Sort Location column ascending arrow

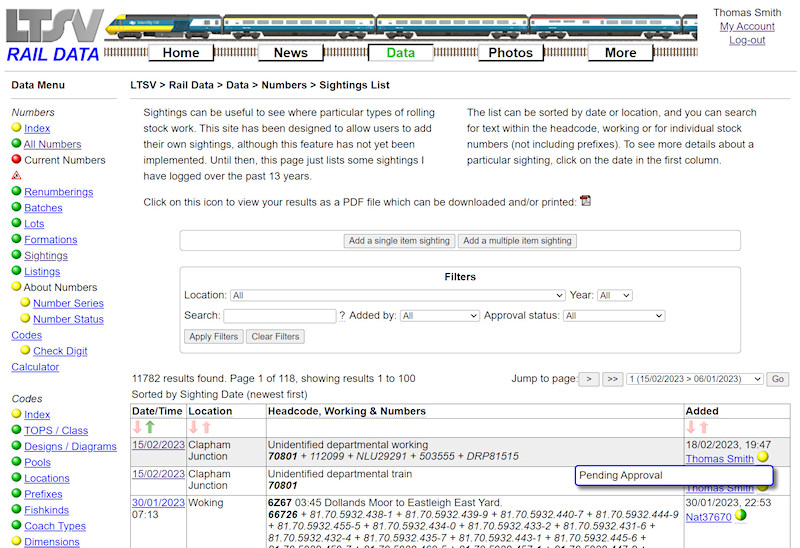[206, 427]
